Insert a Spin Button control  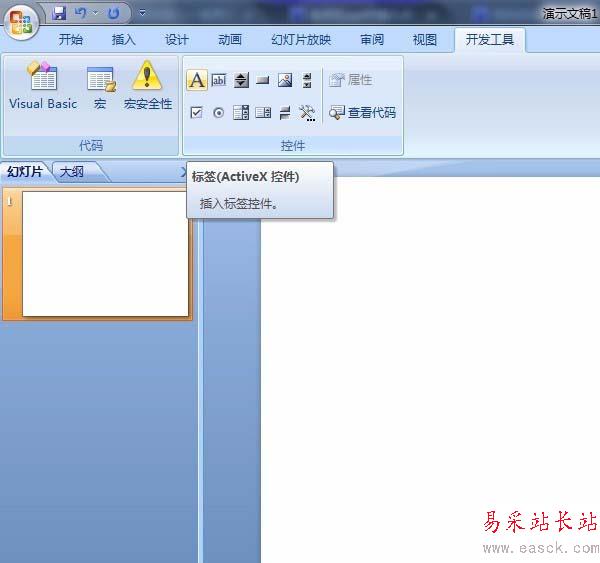tap(241, 80)
